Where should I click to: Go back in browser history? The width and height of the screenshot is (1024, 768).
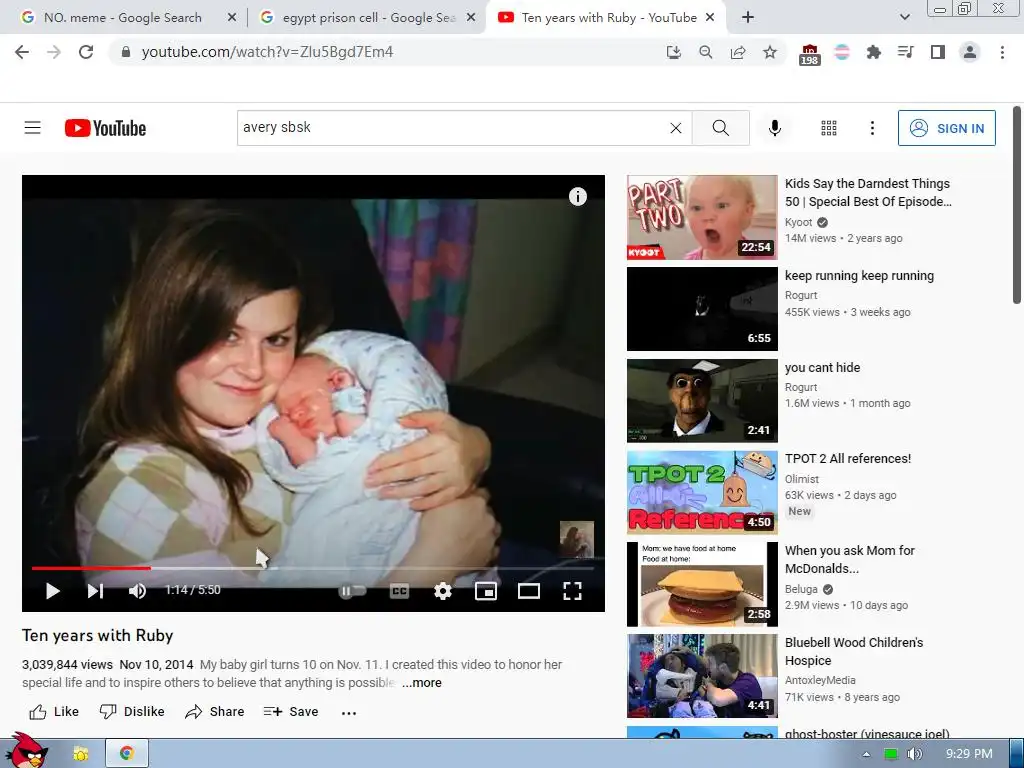[22, 52]
